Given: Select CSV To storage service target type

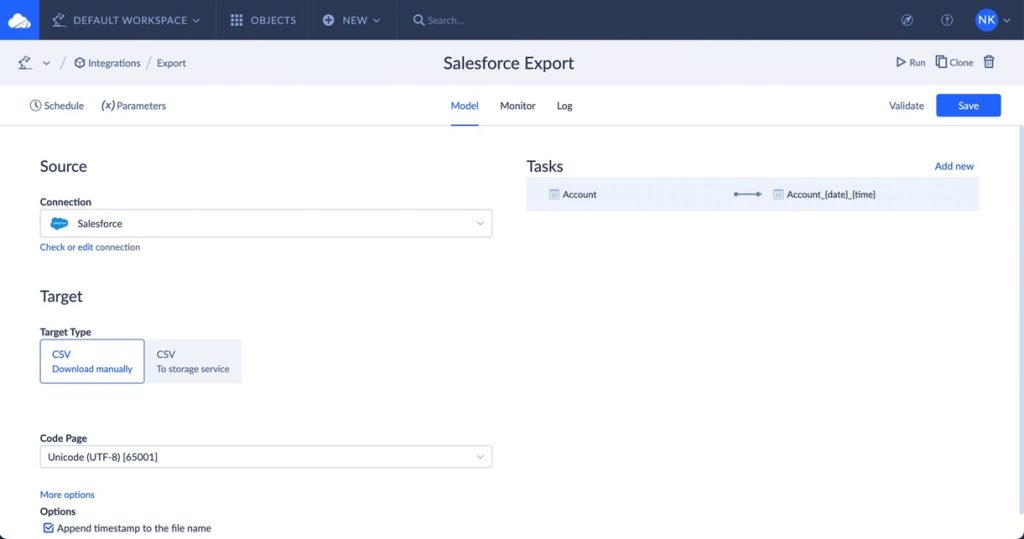Looking at the screenshot, I should coord(193,361).
